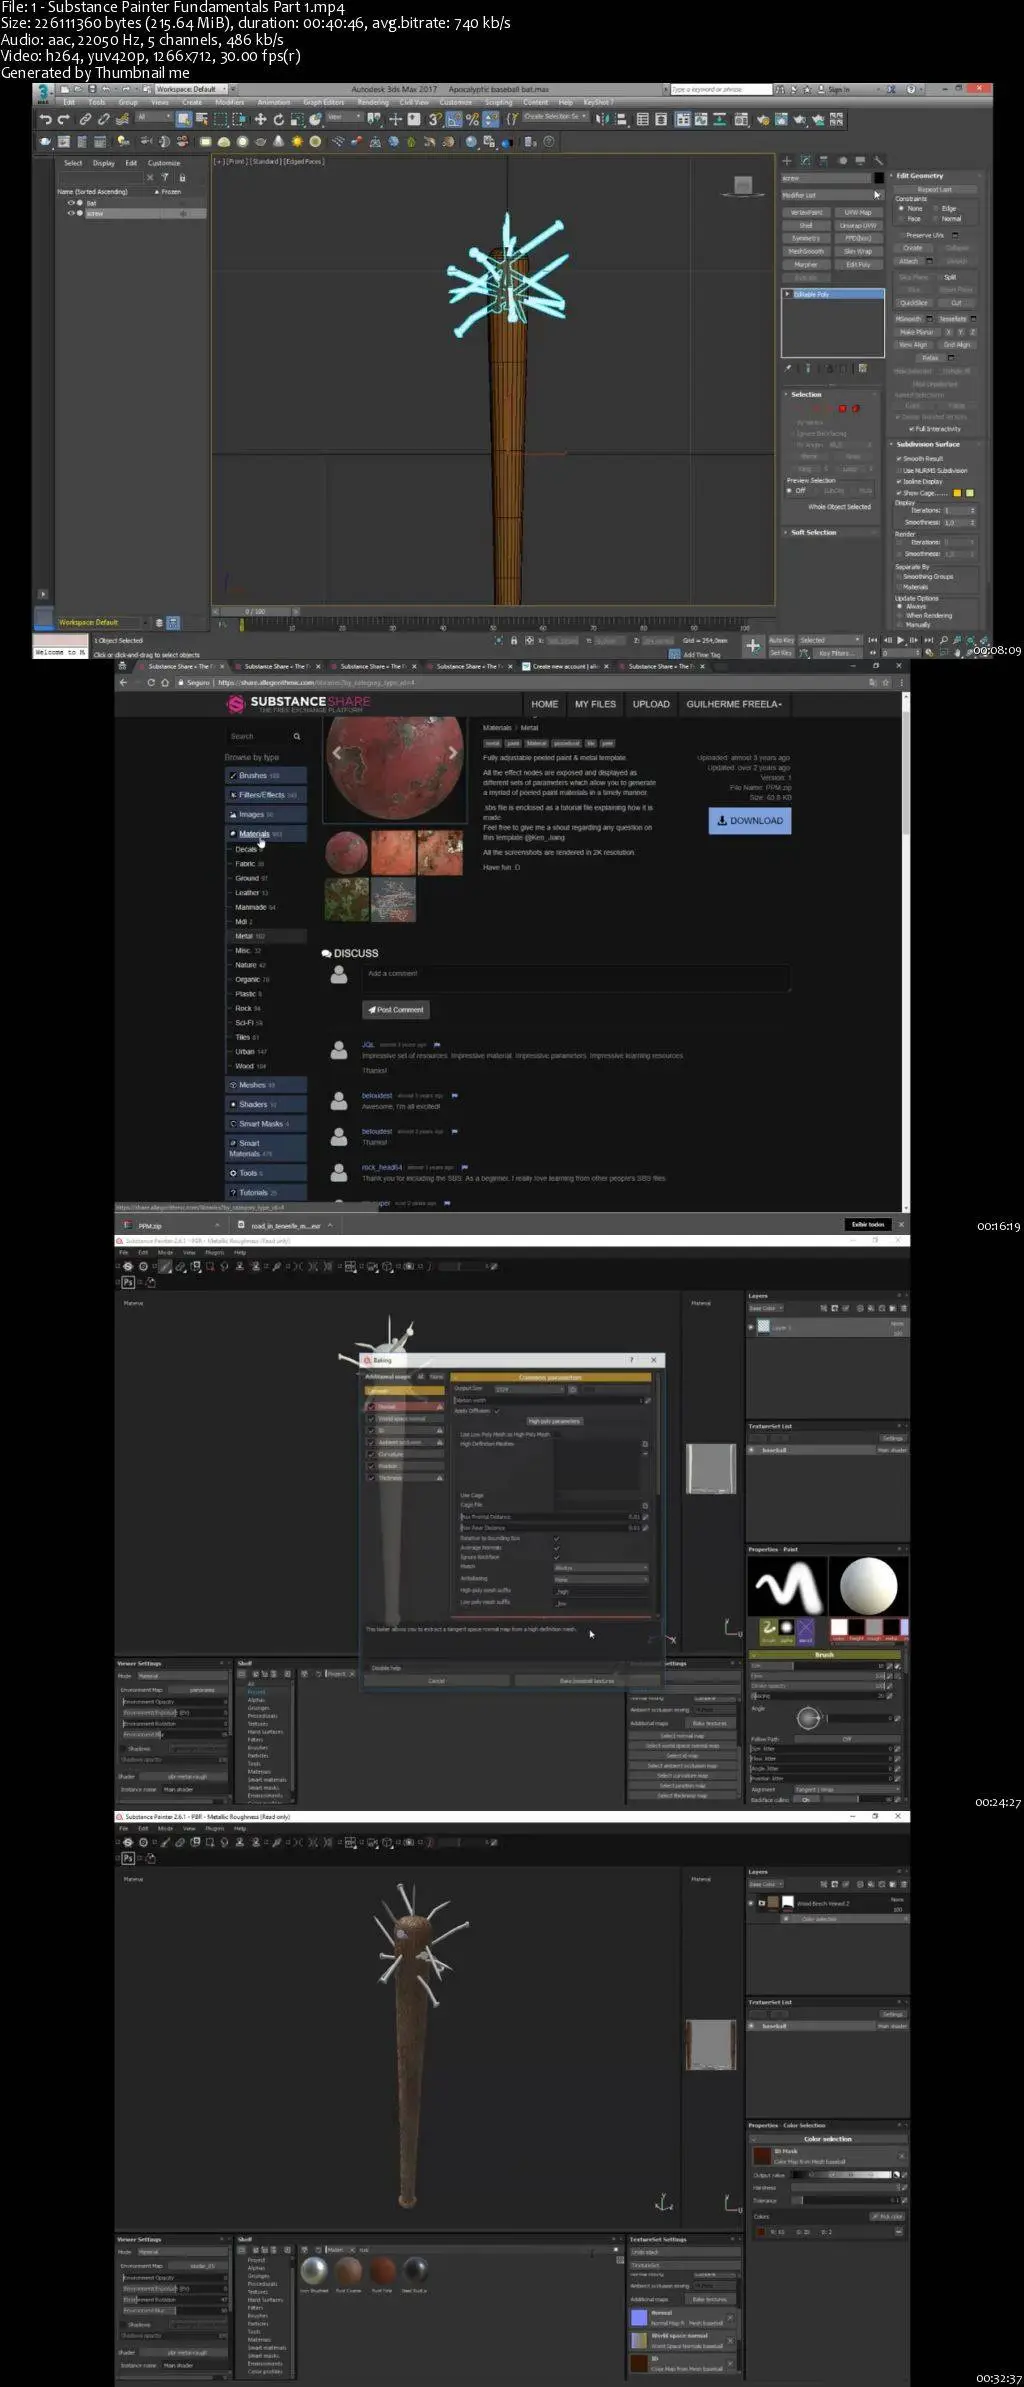Image resolution: width=1024 pixels, height=2387 pixels.
Task: Click the Maxscript mini listener icon at bottom-left of 3ds Max
Action: [x=60, y=646]
